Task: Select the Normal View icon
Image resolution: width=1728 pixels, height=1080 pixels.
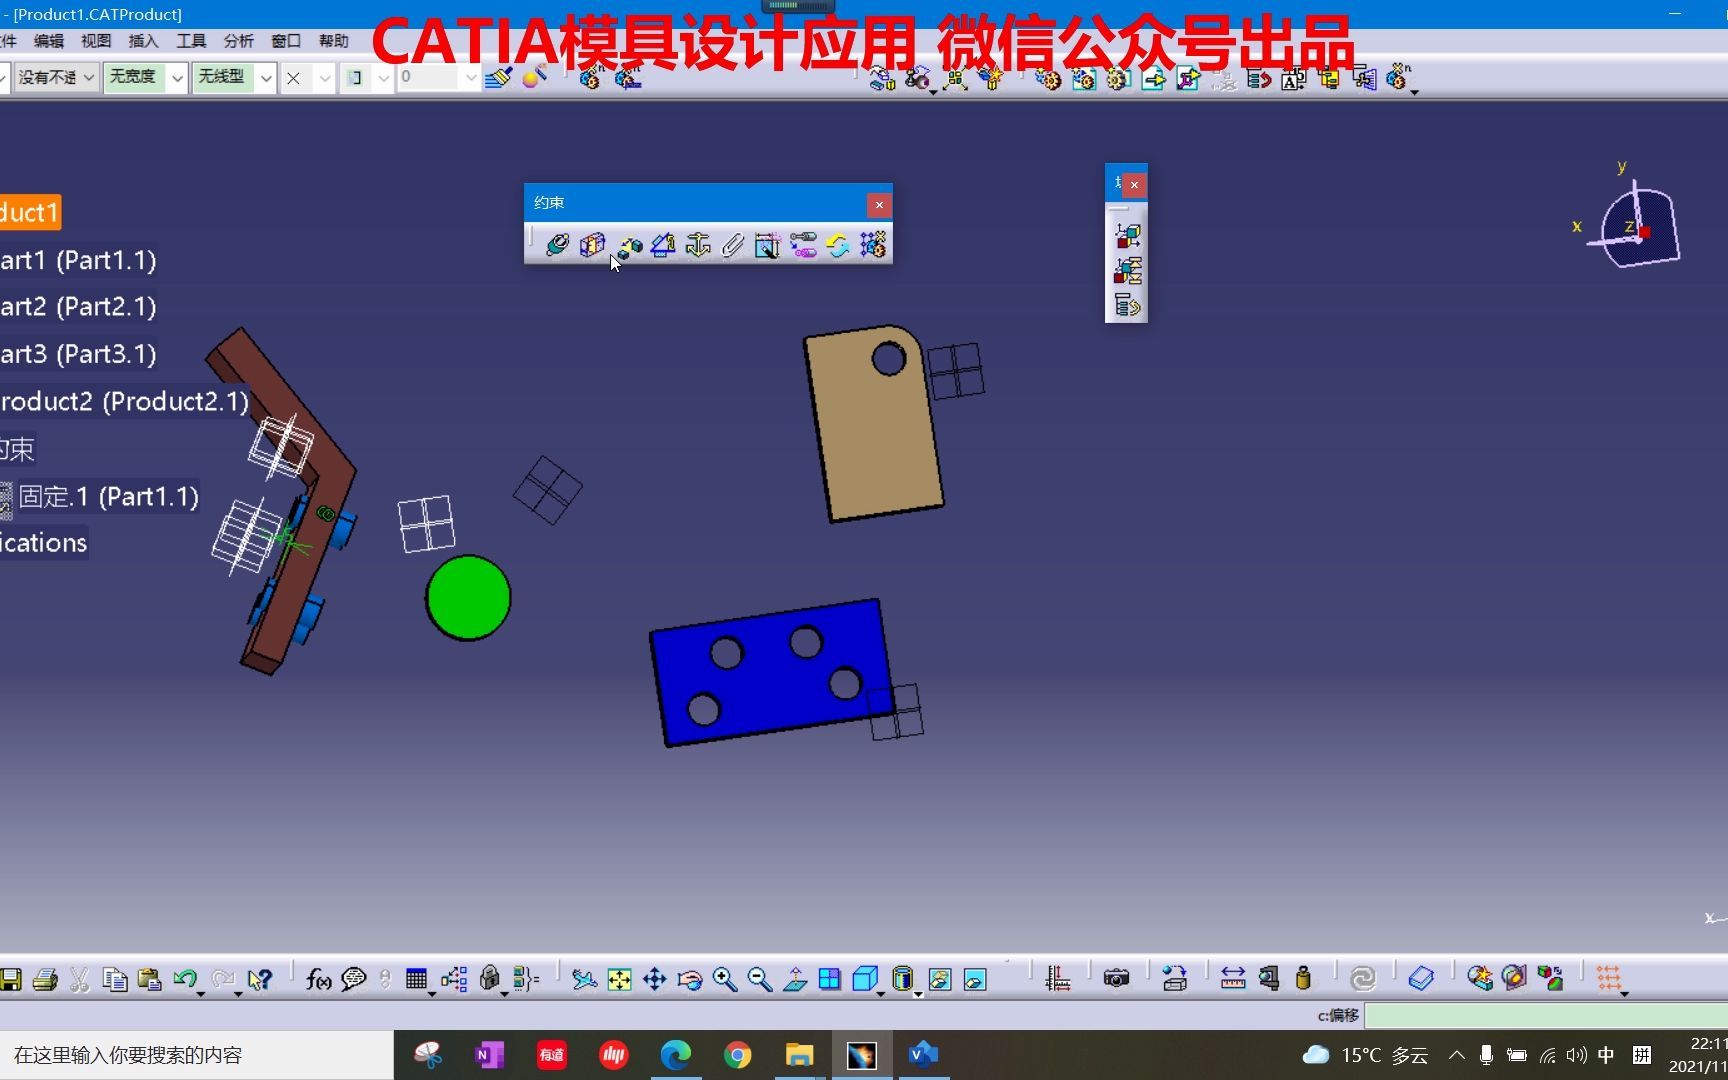Action: [795, 979]
